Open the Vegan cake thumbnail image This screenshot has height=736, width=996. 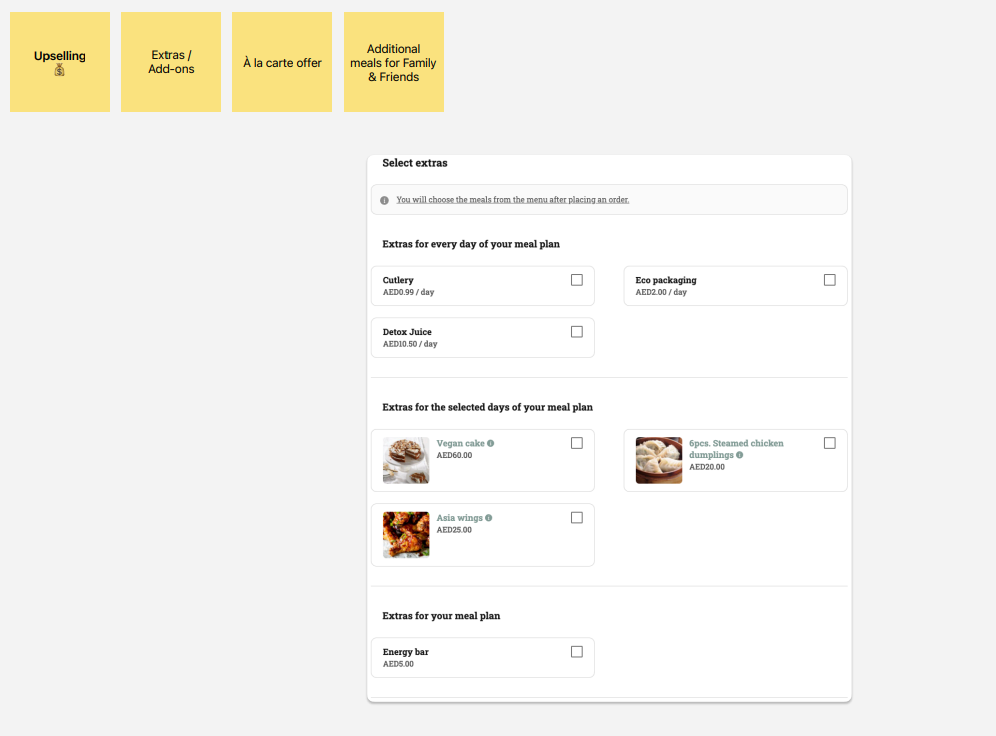point(405,460)
